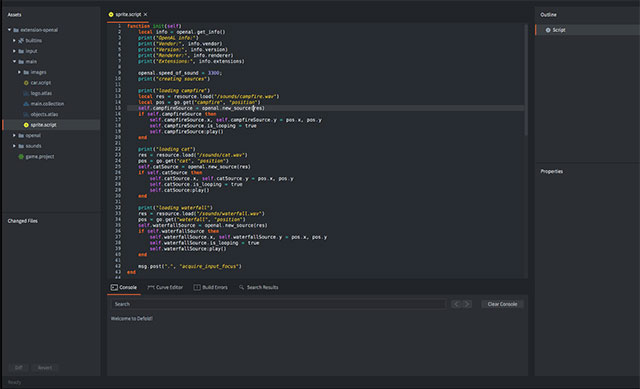Screen dimensions: 640x389
Task: Collapse the main folder arrow
Action: pos(14,62)
